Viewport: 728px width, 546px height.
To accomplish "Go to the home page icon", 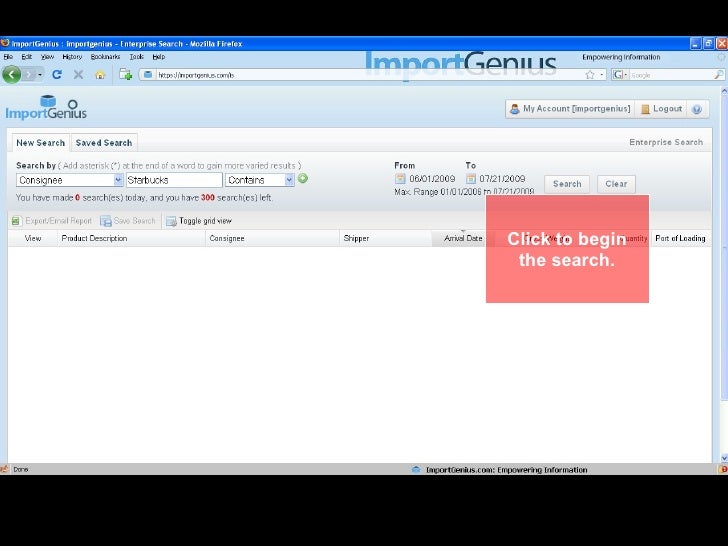I will pyautogui.click(x=100, y=75).
